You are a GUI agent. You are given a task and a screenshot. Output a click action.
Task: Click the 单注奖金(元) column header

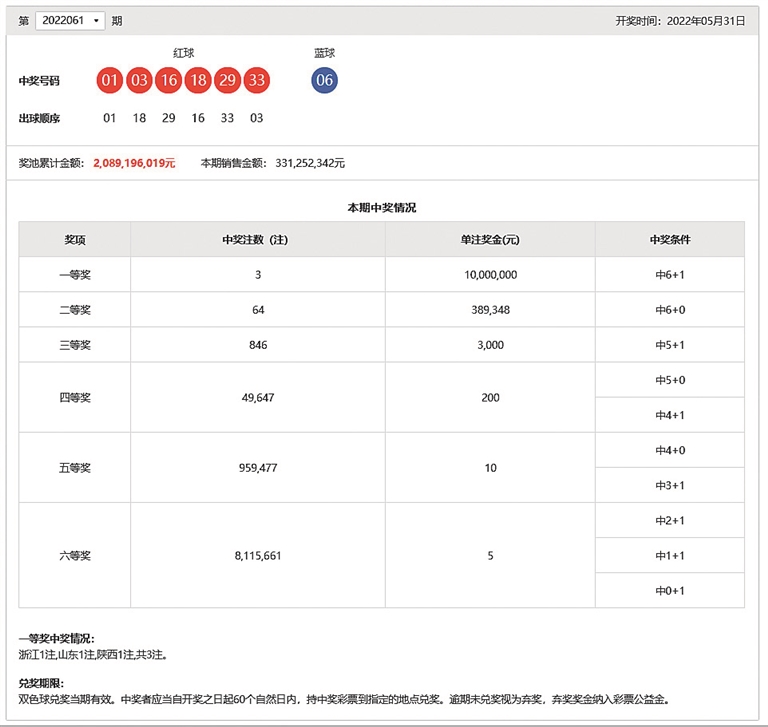pos(490,240)
